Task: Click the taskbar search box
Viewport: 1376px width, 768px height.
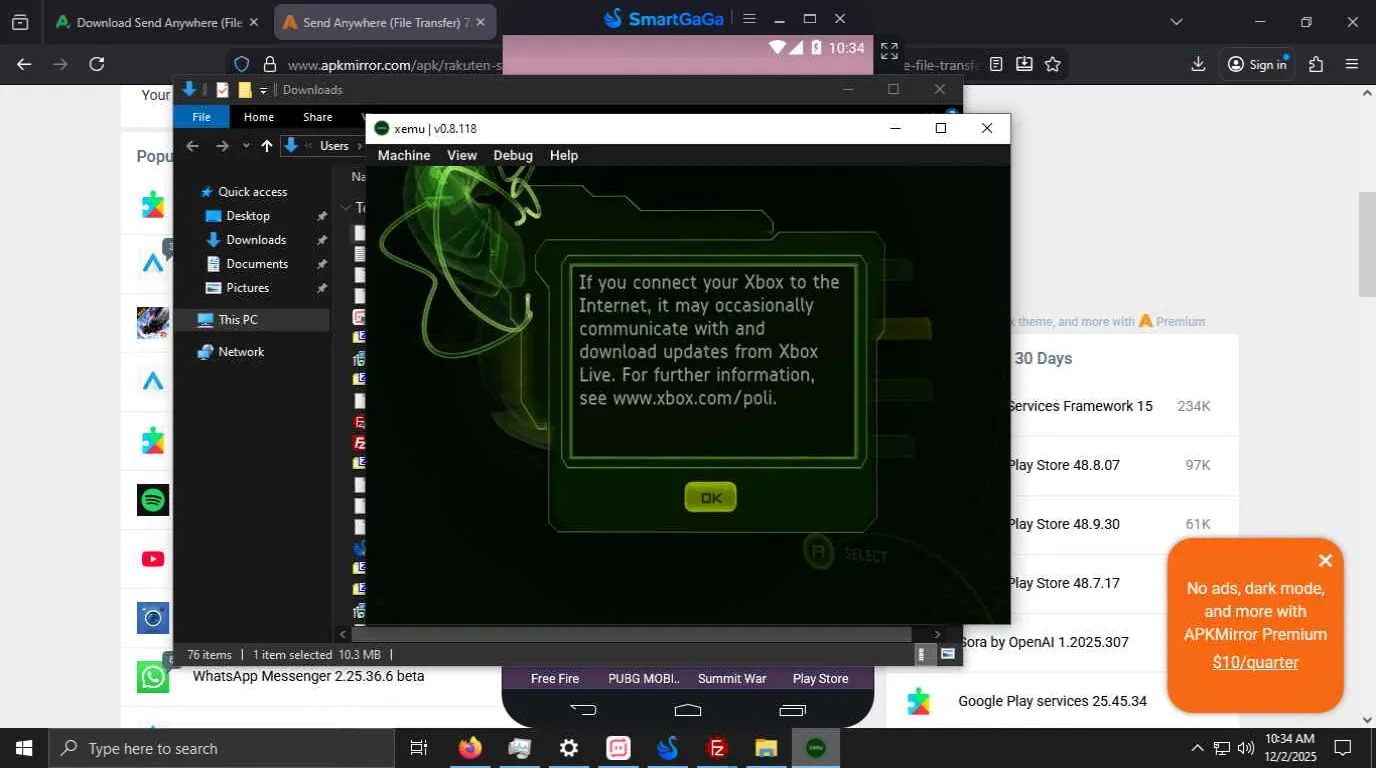Action: click(220, 748)
